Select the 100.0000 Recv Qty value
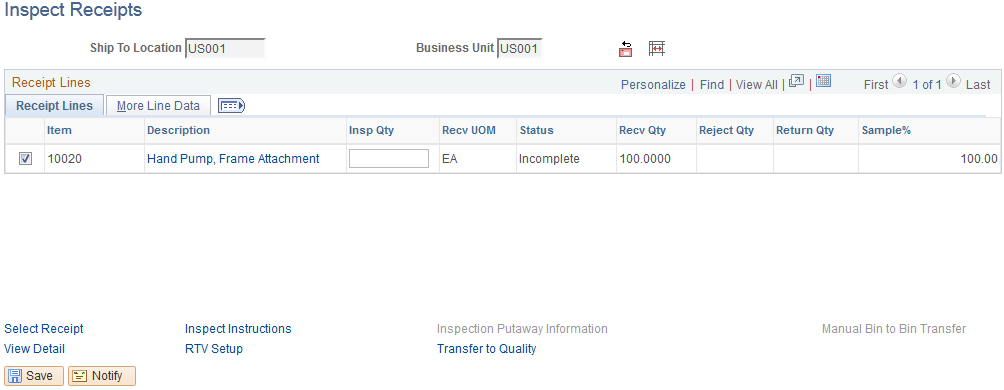This screenshot has height=390, width=1004. 645,159
